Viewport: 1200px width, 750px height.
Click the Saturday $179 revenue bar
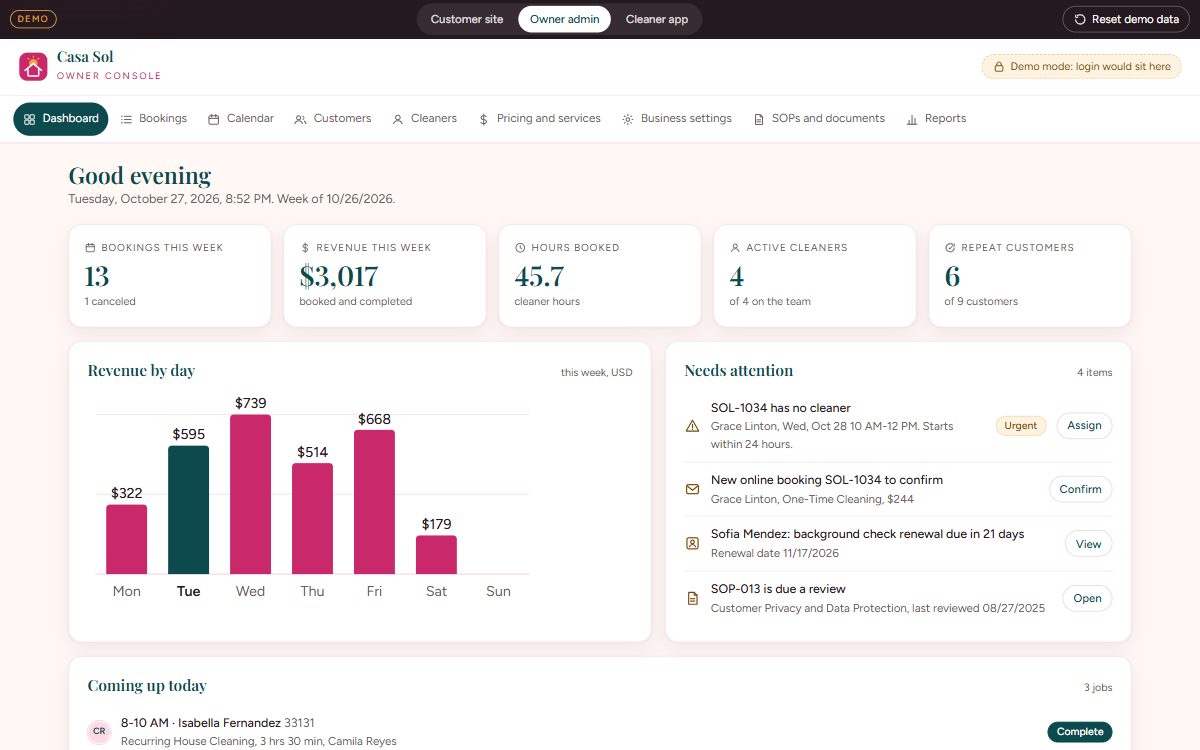tap(436, 555)
